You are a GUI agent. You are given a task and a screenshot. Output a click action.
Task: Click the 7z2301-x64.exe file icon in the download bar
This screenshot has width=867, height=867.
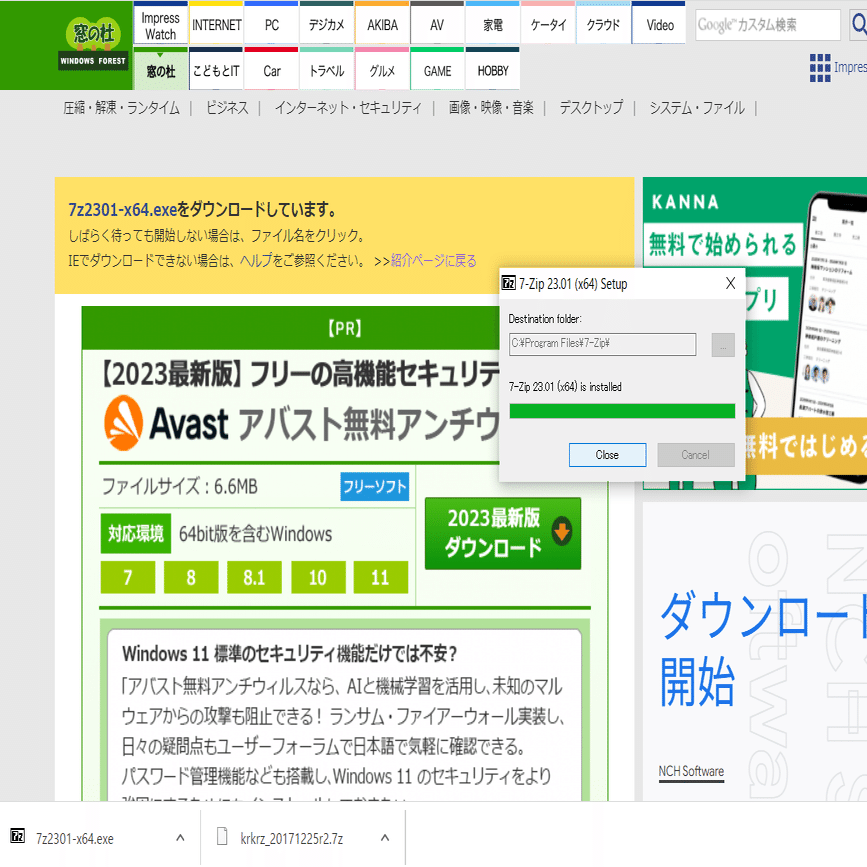(18, 835)
